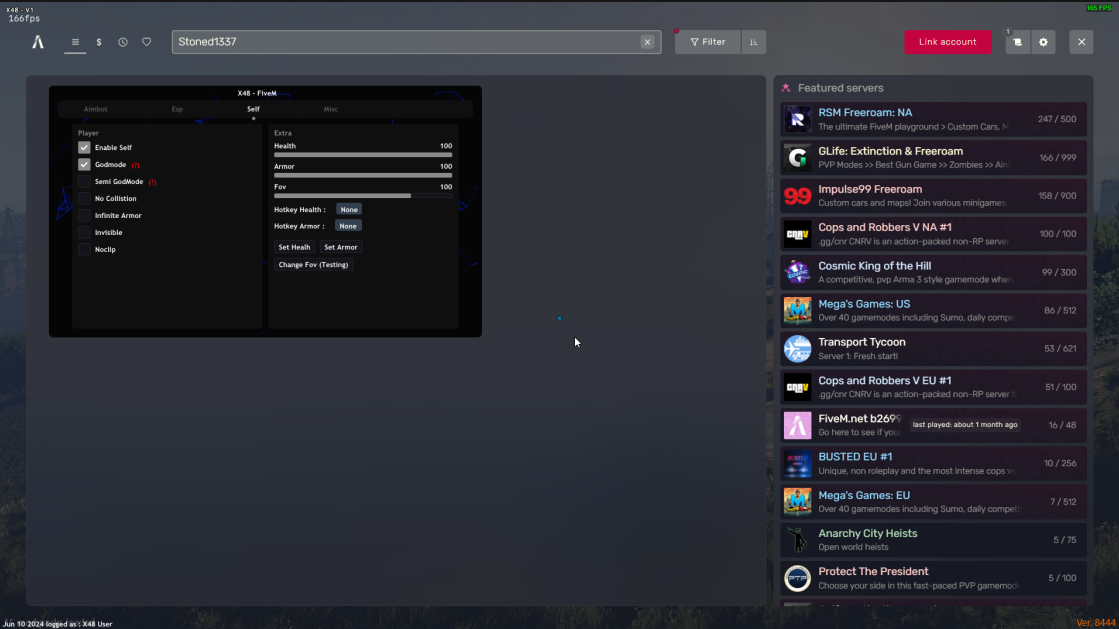Select the dollar sign paid servers icon
Viewport: 1119px width, 629px height.
tap(98, 42)
